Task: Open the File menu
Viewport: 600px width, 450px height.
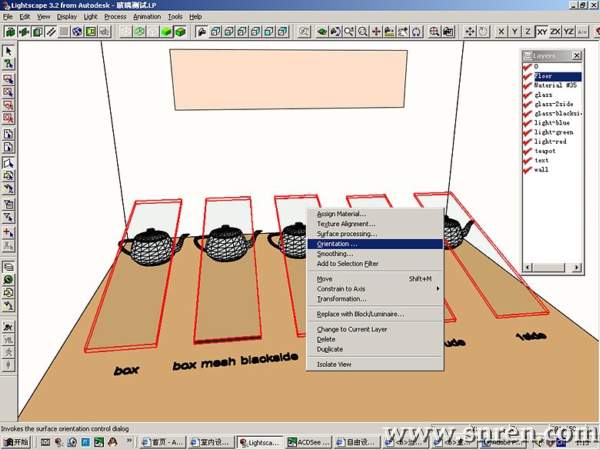Action: coord(8,17)
